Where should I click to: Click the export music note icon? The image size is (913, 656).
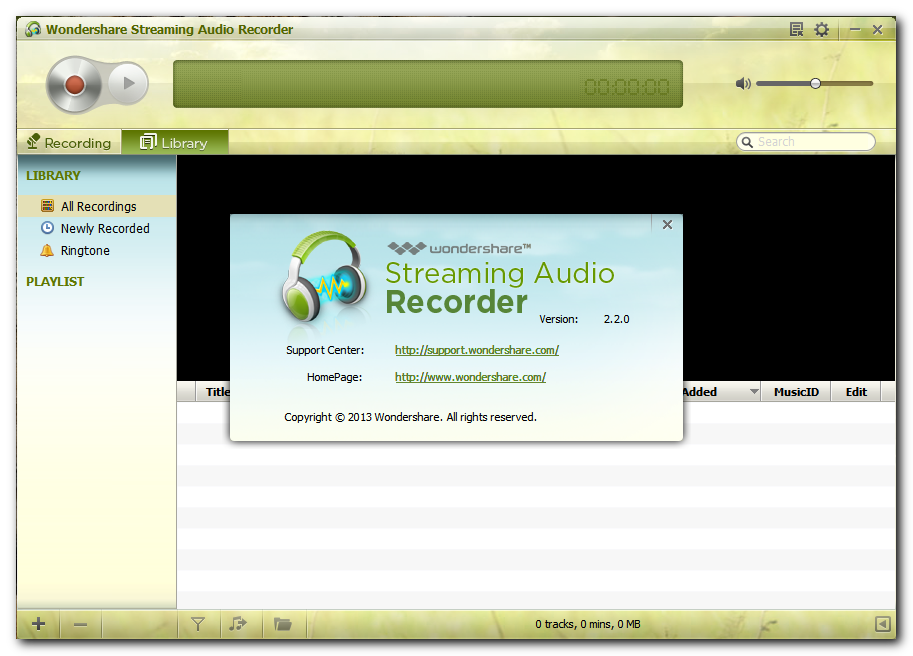coord(238,625)
